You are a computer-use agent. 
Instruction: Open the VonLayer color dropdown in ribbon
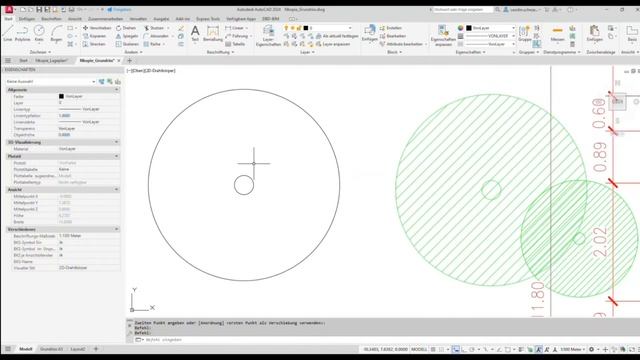click(x=490, y=28)
